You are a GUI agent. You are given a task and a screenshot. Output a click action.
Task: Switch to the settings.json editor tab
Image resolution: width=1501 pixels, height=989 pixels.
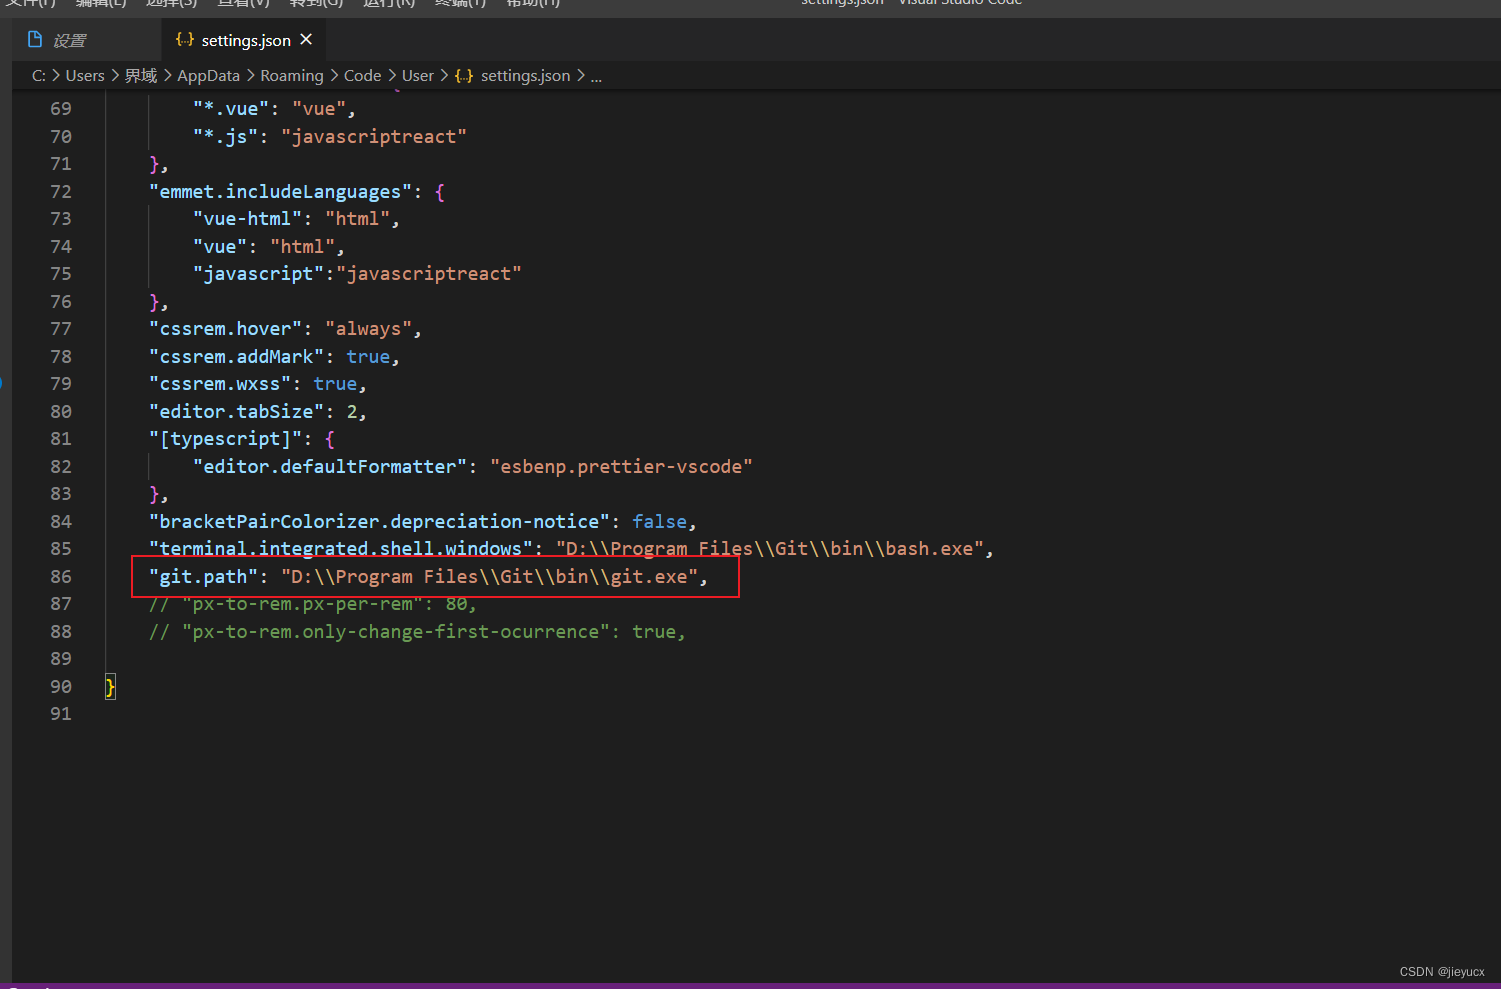[x=246, y=40]
